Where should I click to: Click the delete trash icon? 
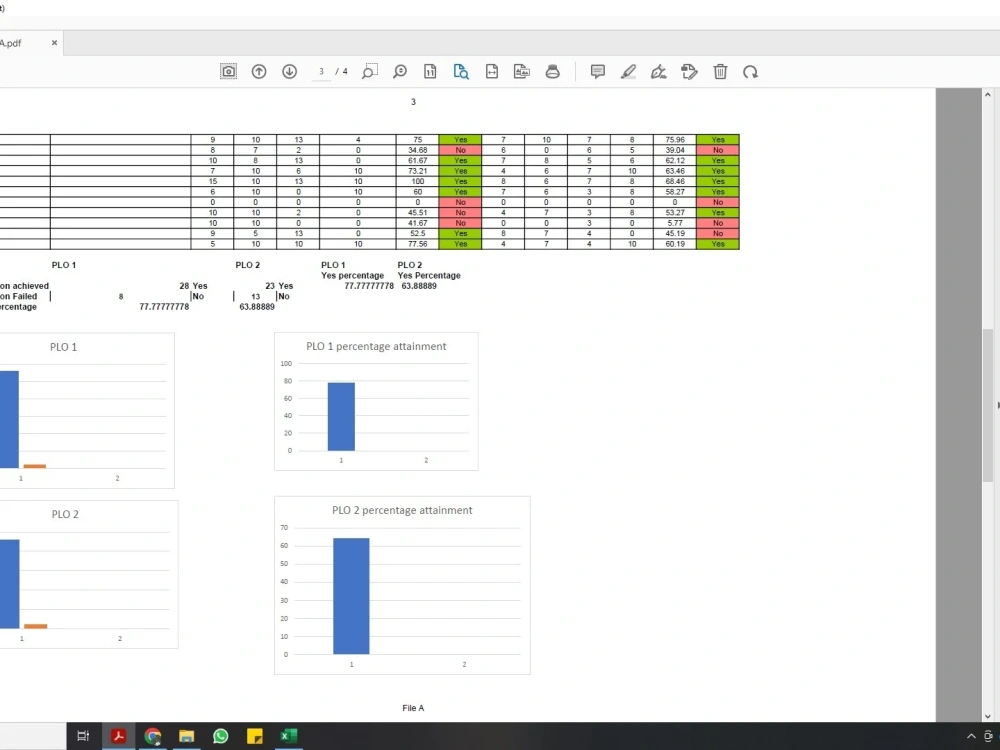[x=720, y=71]
